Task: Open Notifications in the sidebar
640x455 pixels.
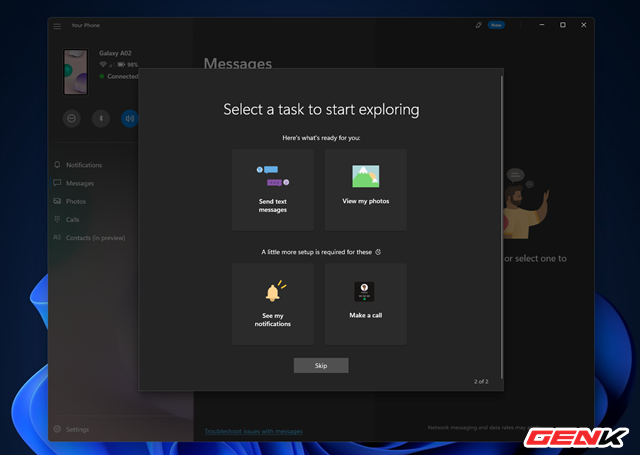Action: click(84, 165)
